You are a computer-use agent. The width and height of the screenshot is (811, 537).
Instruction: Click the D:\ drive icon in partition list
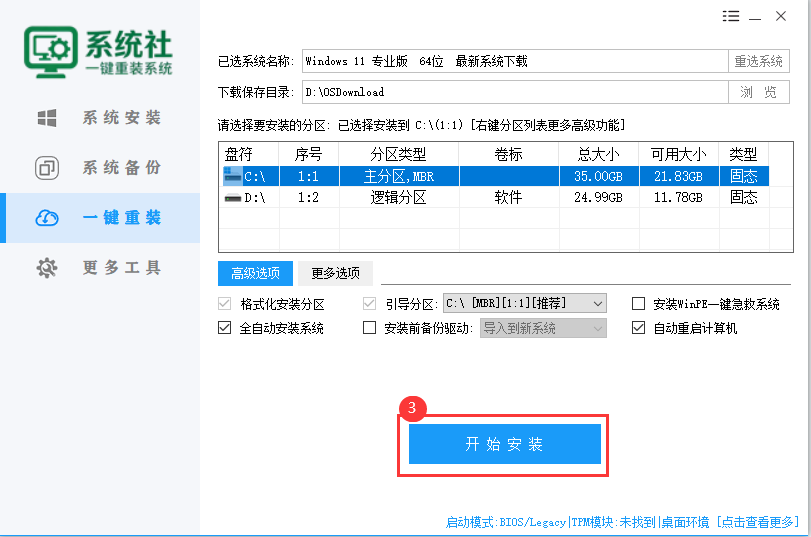[x=232, y=198]
